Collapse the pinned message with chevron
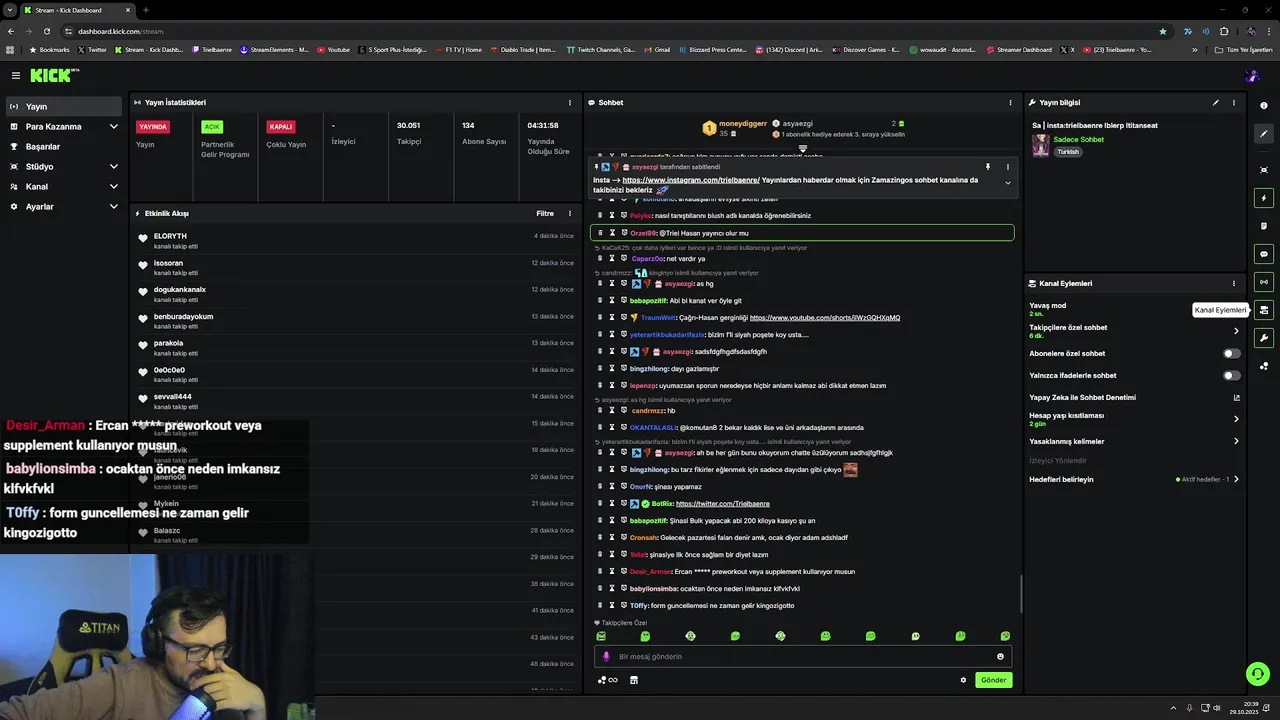The width and height of the screenshot is (1280, 720). click(1007, 183)
